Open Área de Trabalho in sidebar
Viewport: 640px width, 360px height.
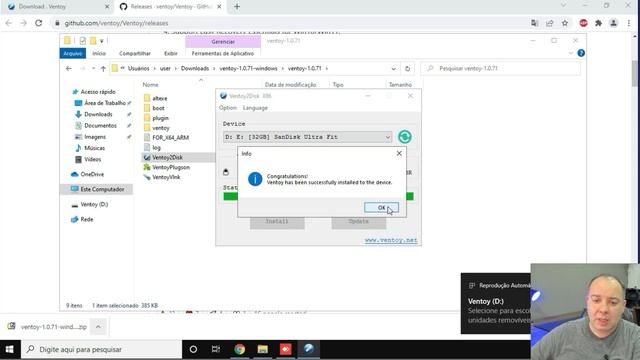tap(105, 103)
